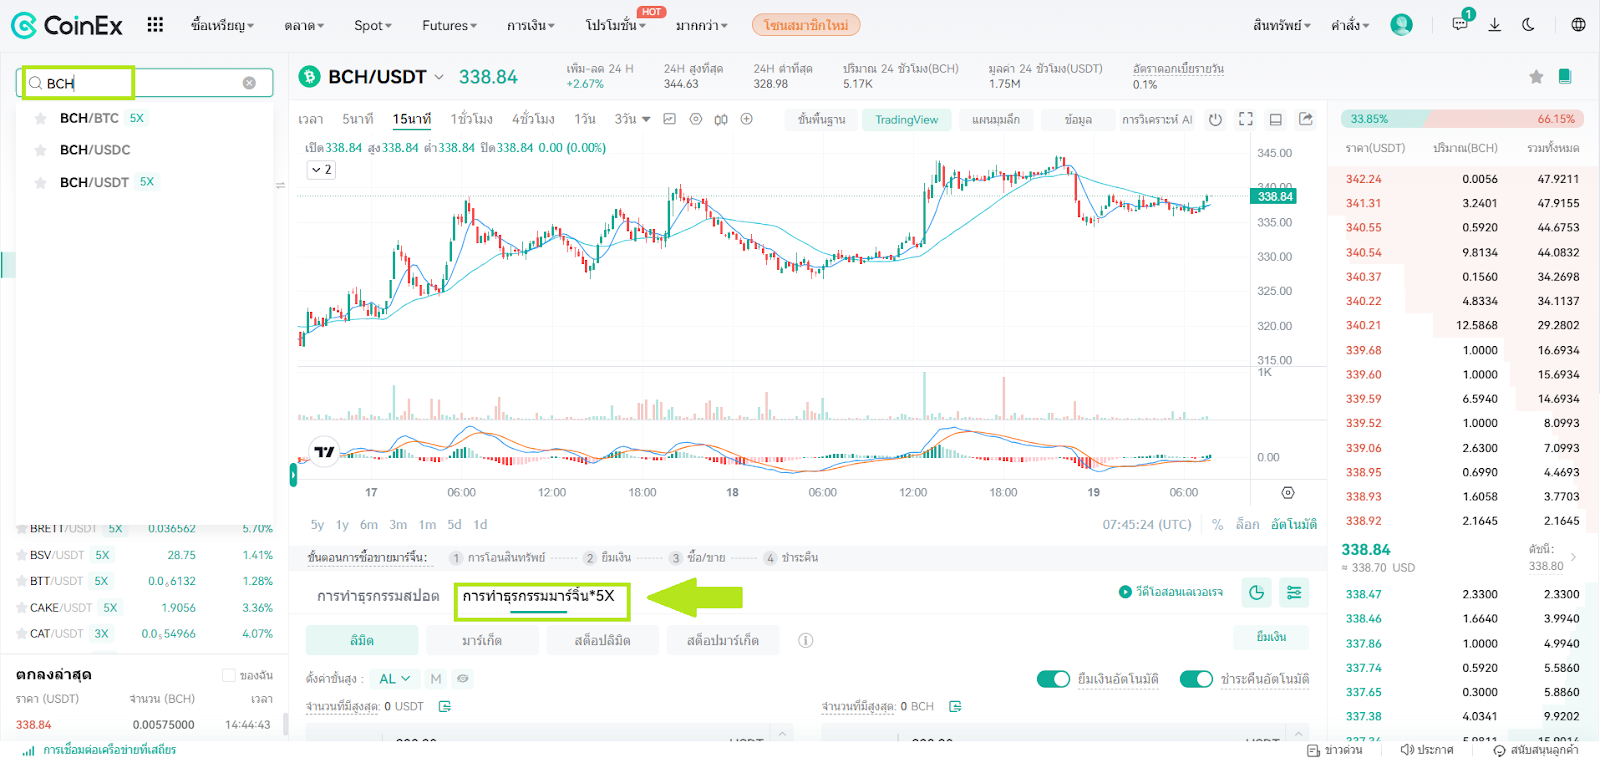Favorite the BCH/BTC search result star
Viewport: 1600px width, 758px height.
(x=41, y=118)
